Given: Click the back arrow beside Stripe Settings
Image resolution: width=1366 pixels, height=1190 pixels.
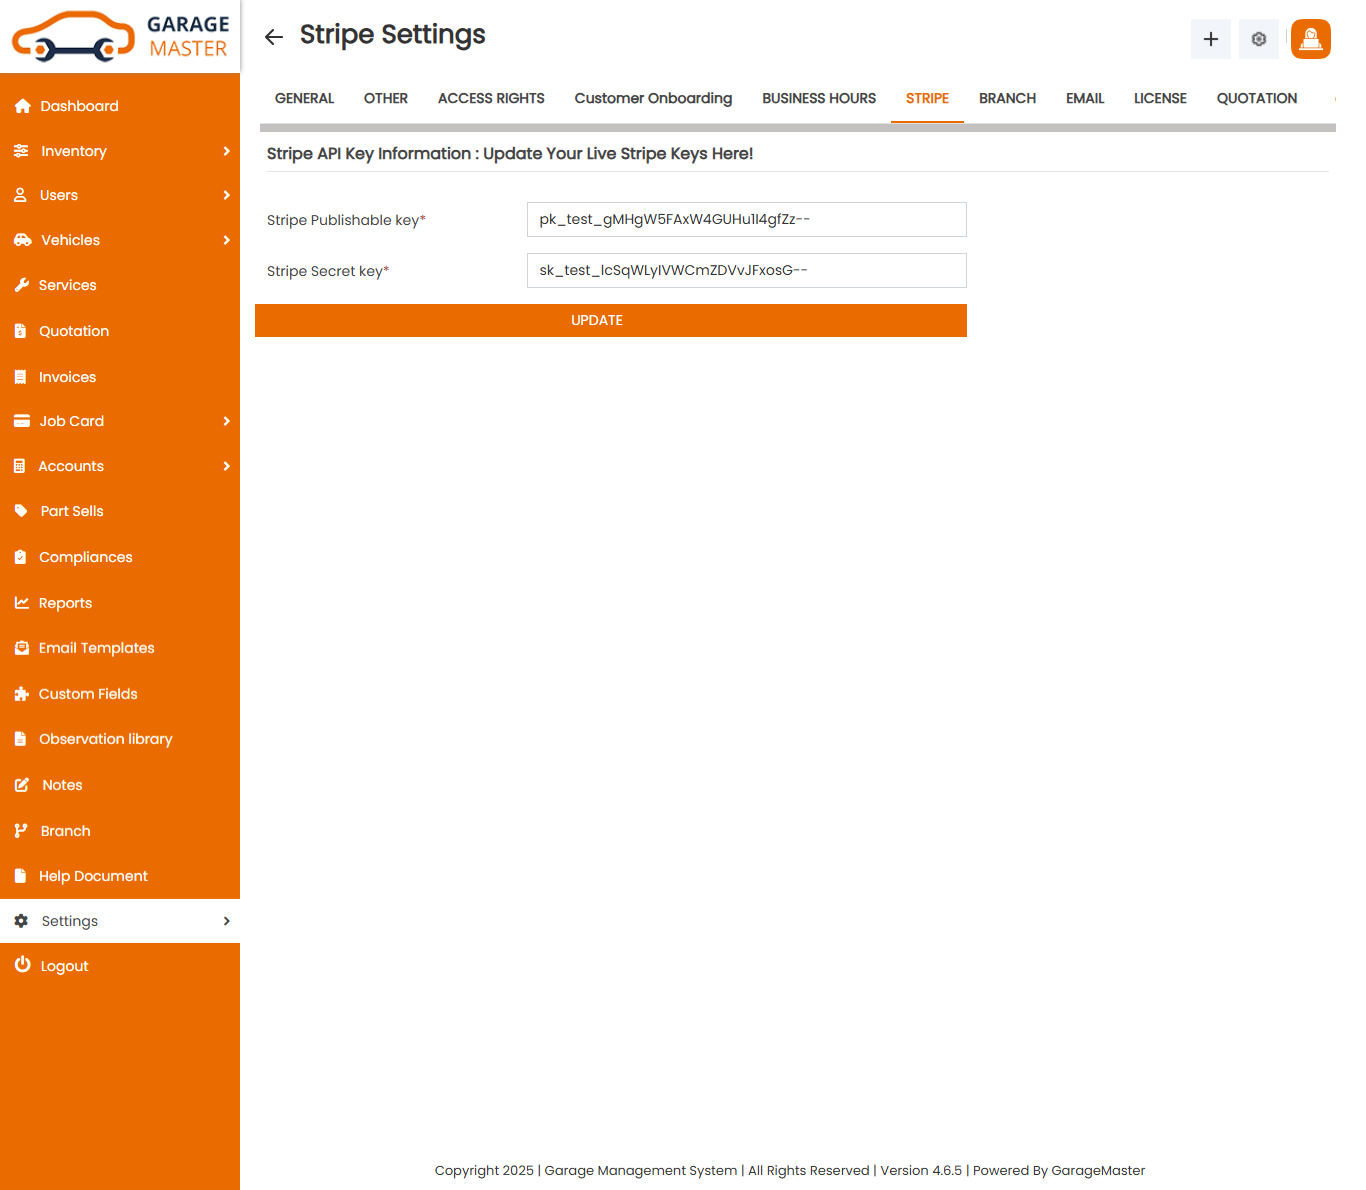Looking at the screenshot, I should [x=274, y=37].
